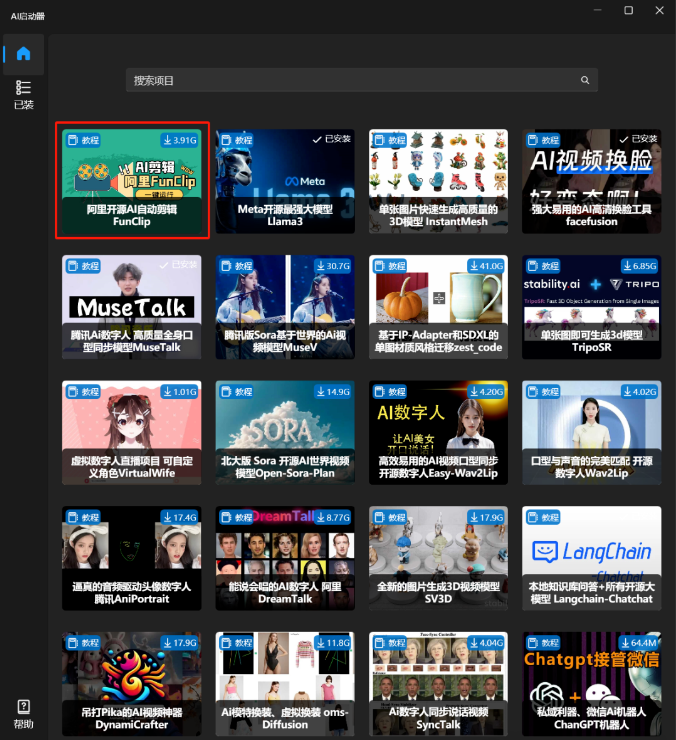Download DynamiCrafter via the 17.9G badge
Image resolution: width=676 pixels, height=740 pixels.
[x=179, y=643]
